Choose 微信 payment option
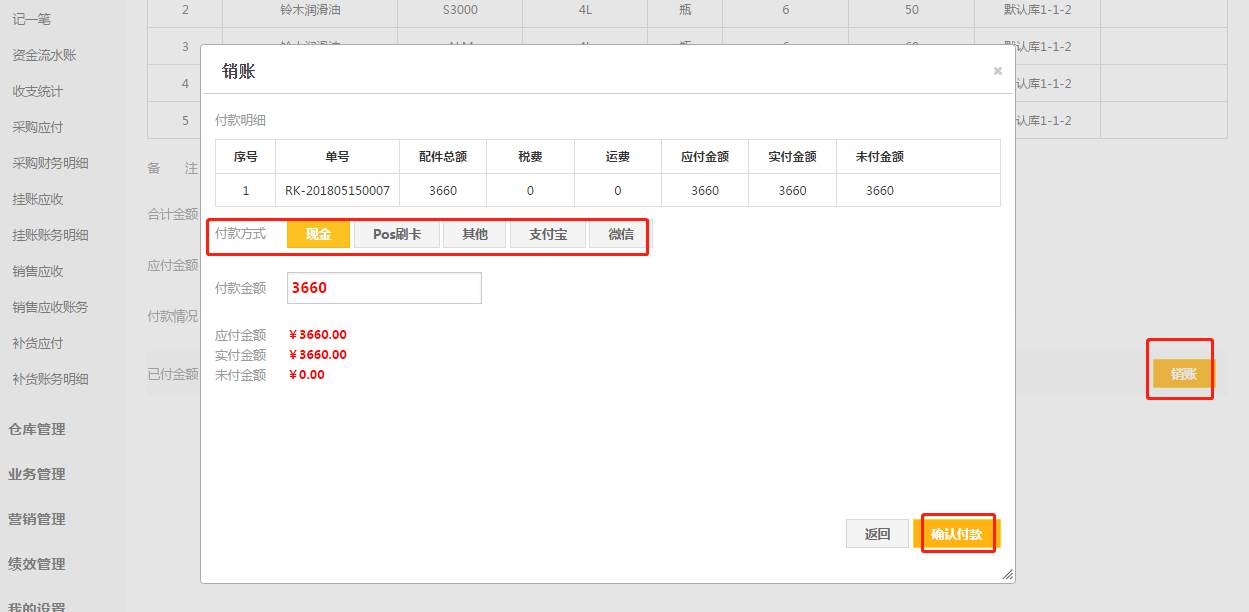The image size is (1249, 612). [x=620, y=234]
